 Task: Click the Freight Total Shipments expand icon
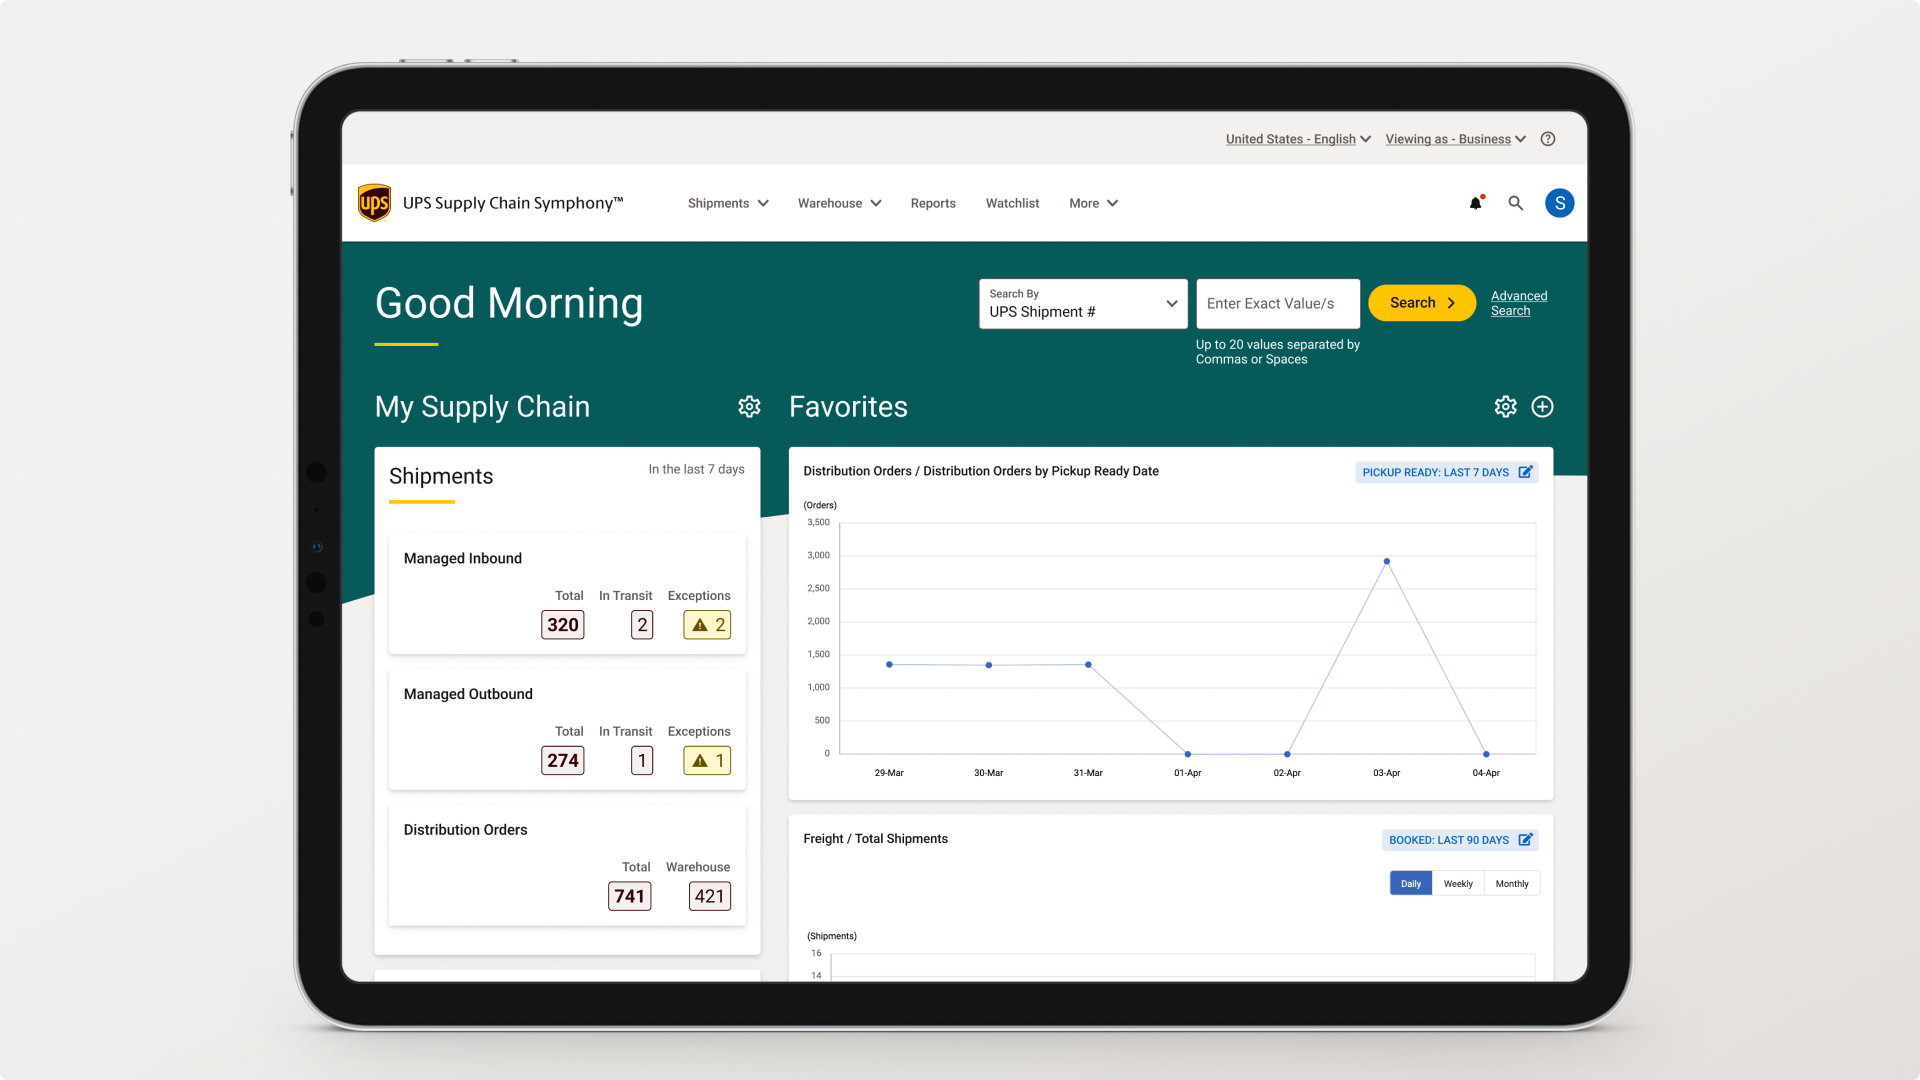(1526, 839)
